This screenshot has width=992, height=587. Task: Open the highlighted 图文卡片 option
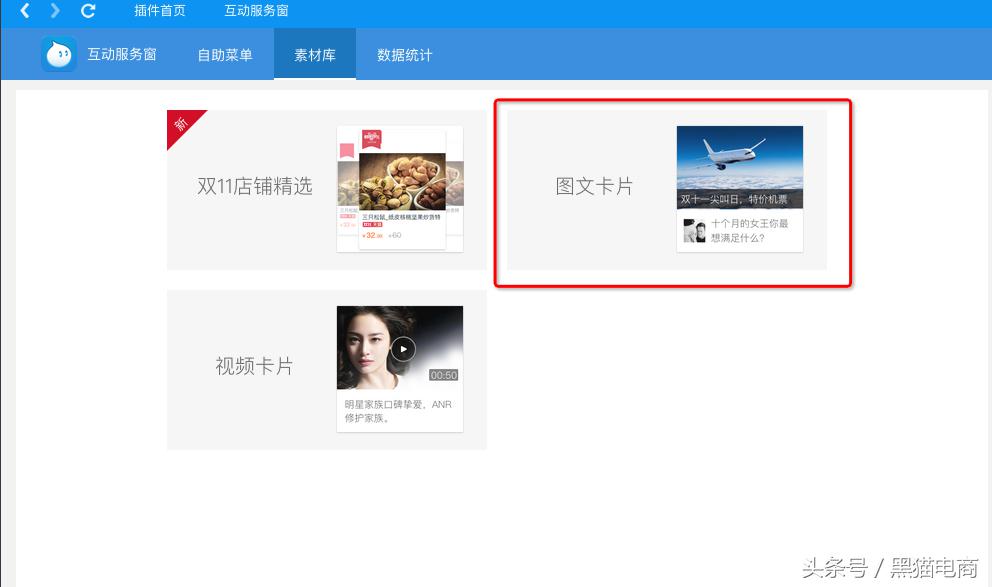coord(594,187)
